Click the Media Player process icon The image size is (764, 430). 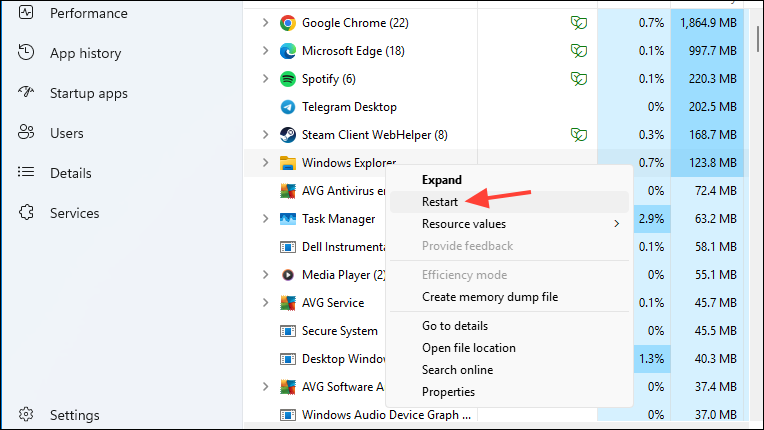point(287,275)
